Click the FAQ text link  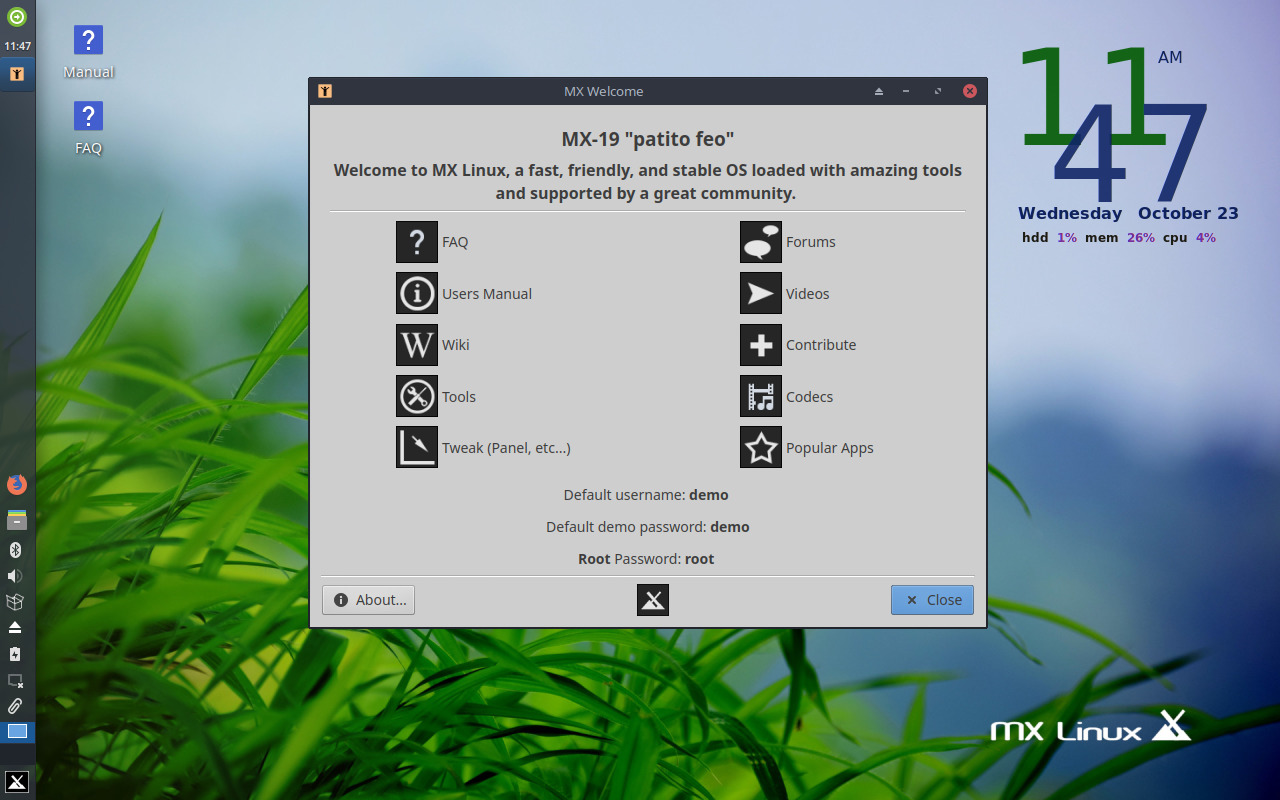coord(455,242)
